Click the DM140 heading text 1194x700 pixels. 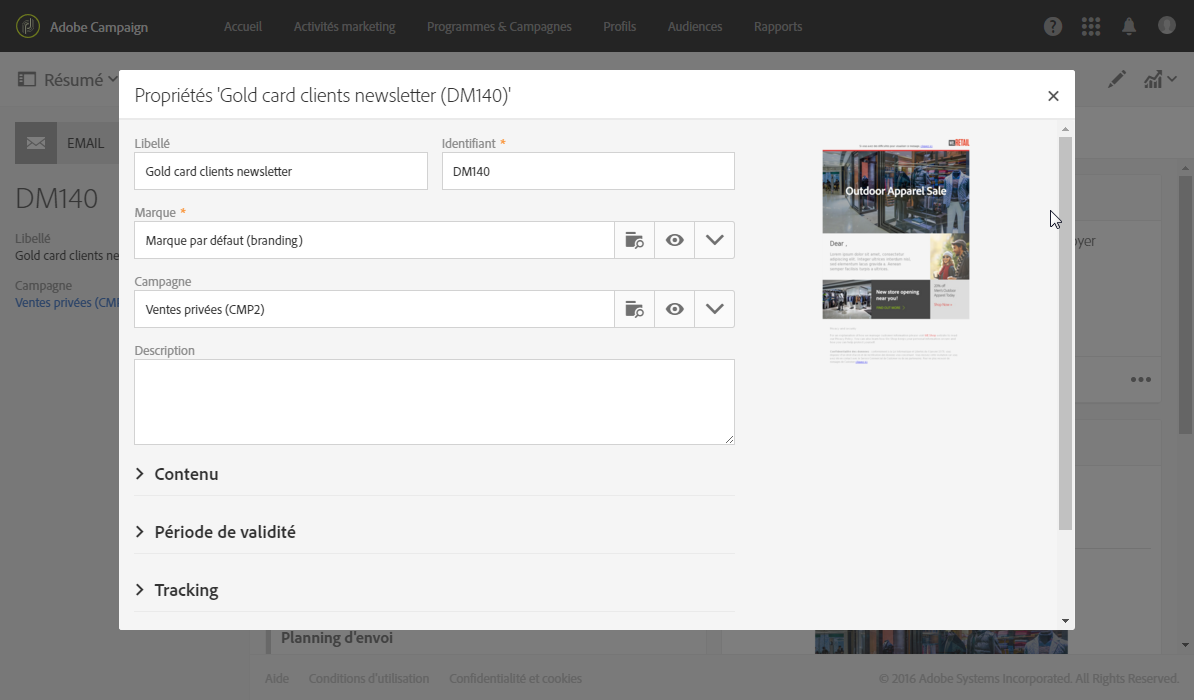[57, 199]
